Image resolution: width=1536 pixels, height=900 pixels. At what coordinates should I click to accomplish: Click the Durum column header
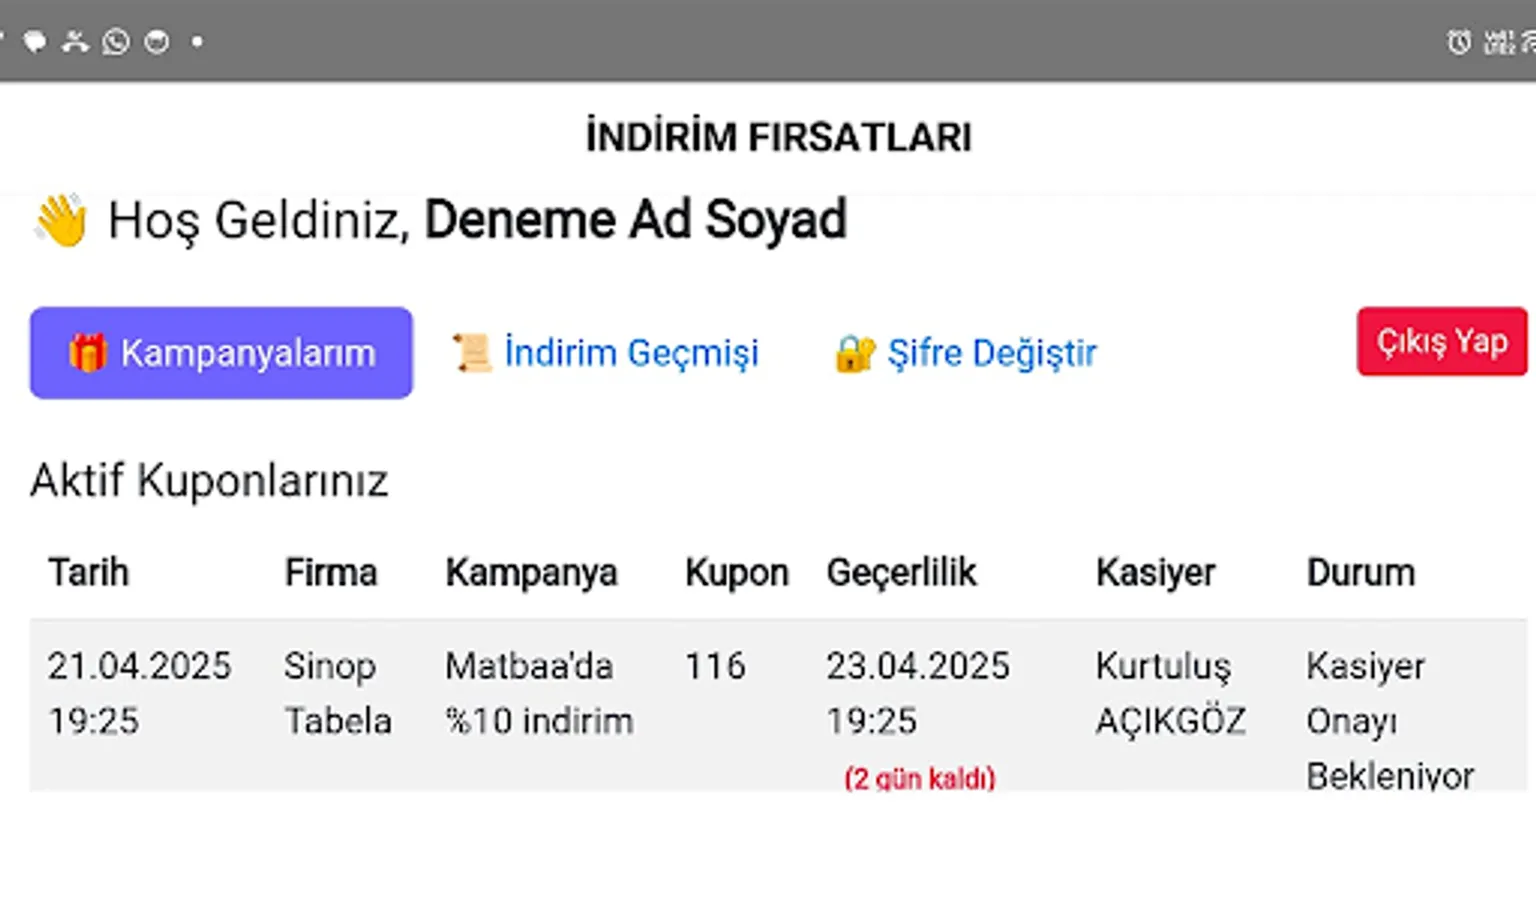[1361, 572]
